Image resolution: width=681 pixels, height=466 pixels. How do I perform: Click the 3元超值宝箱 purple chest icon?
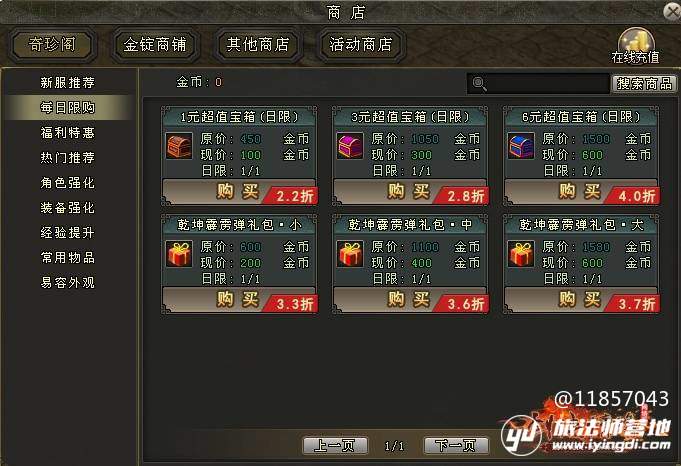click(x=350, y=146)
